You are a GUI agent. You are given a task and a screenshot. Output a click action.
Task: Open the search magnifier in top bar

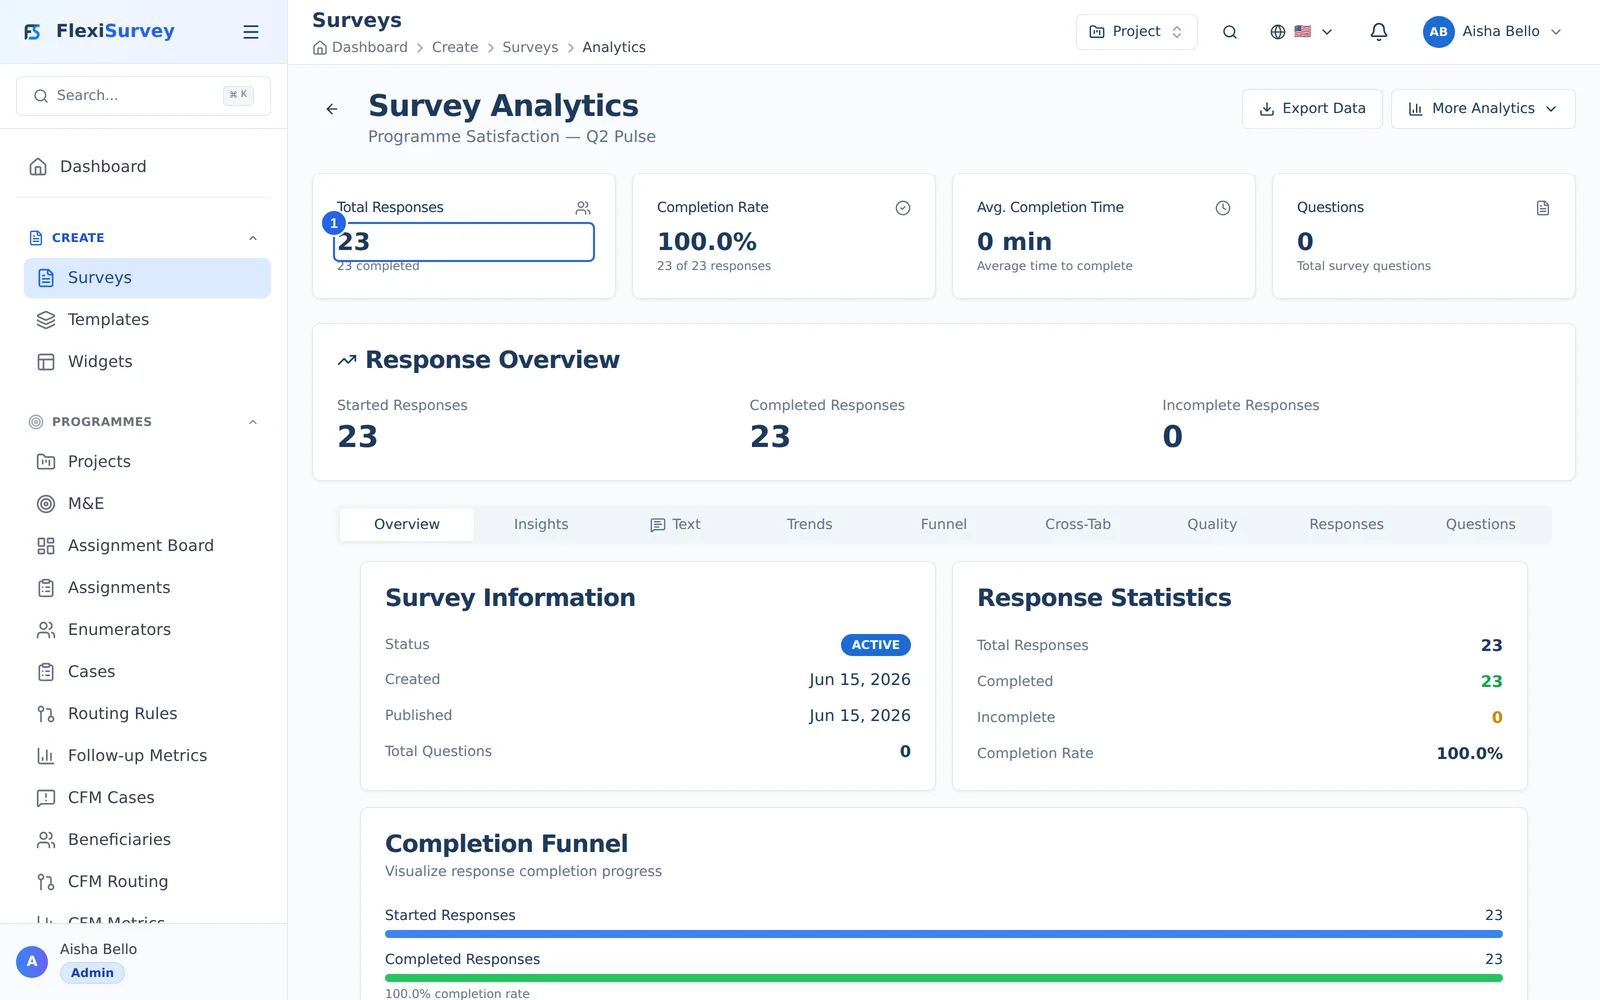1230,32
